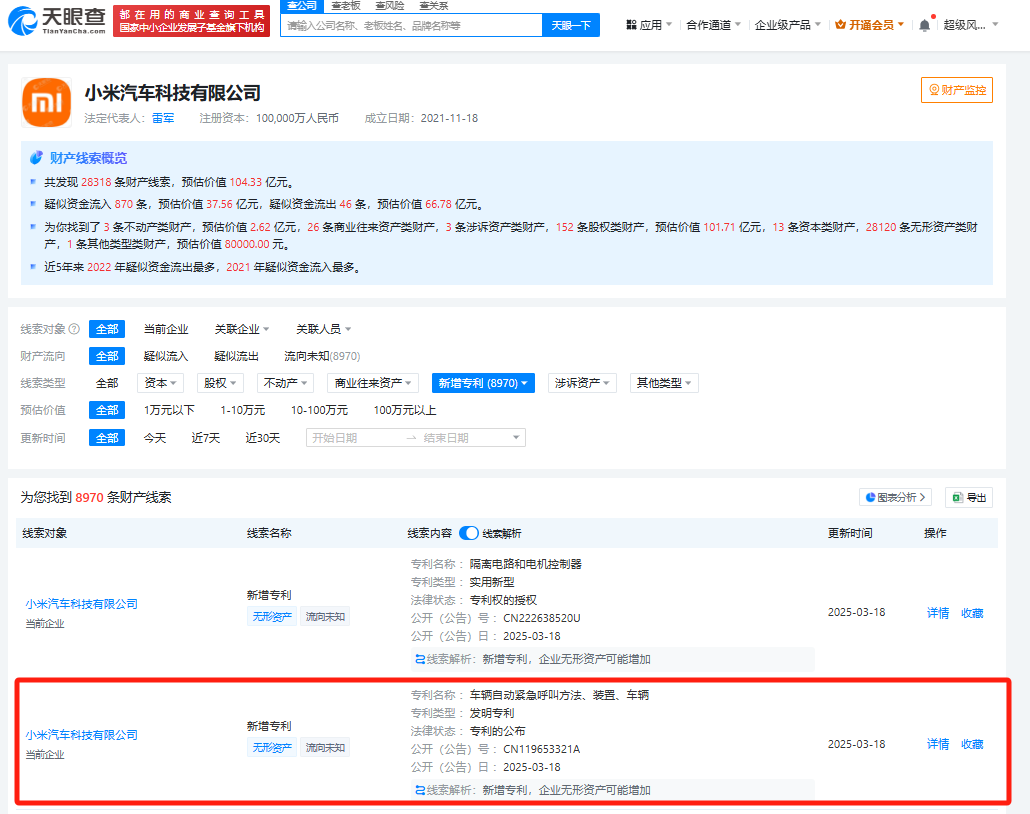Open 详情 for patent CN119653321A

(938, 744)
